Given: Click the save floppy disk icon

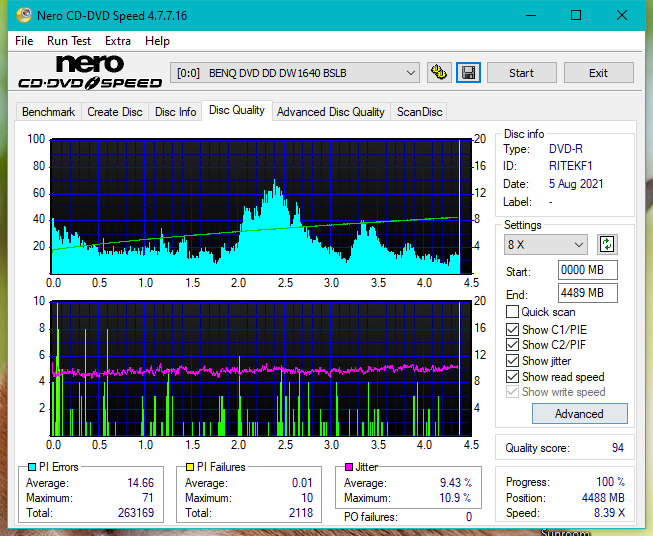Looking at the screenshot, I should pos(469,73).
